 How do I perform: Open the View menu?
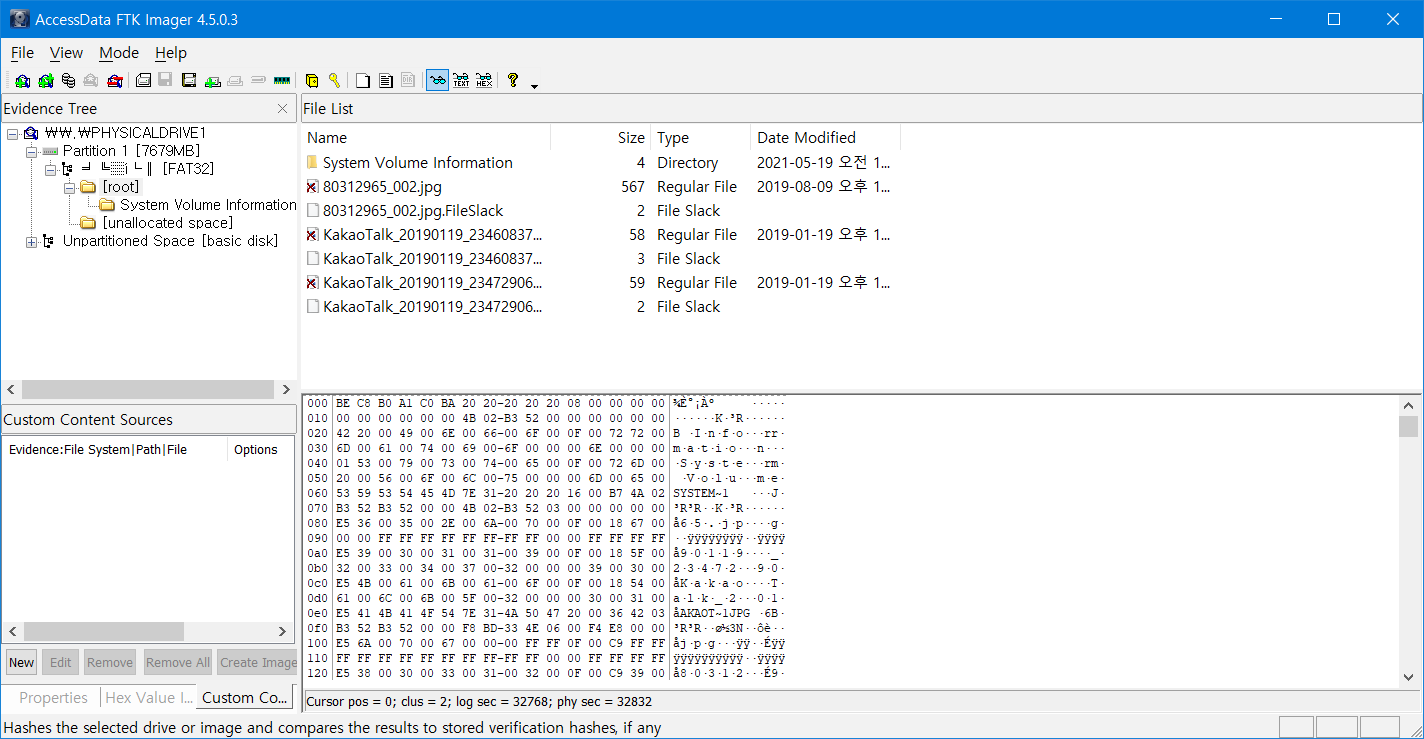pyautogui.click(x=67, y=53)
